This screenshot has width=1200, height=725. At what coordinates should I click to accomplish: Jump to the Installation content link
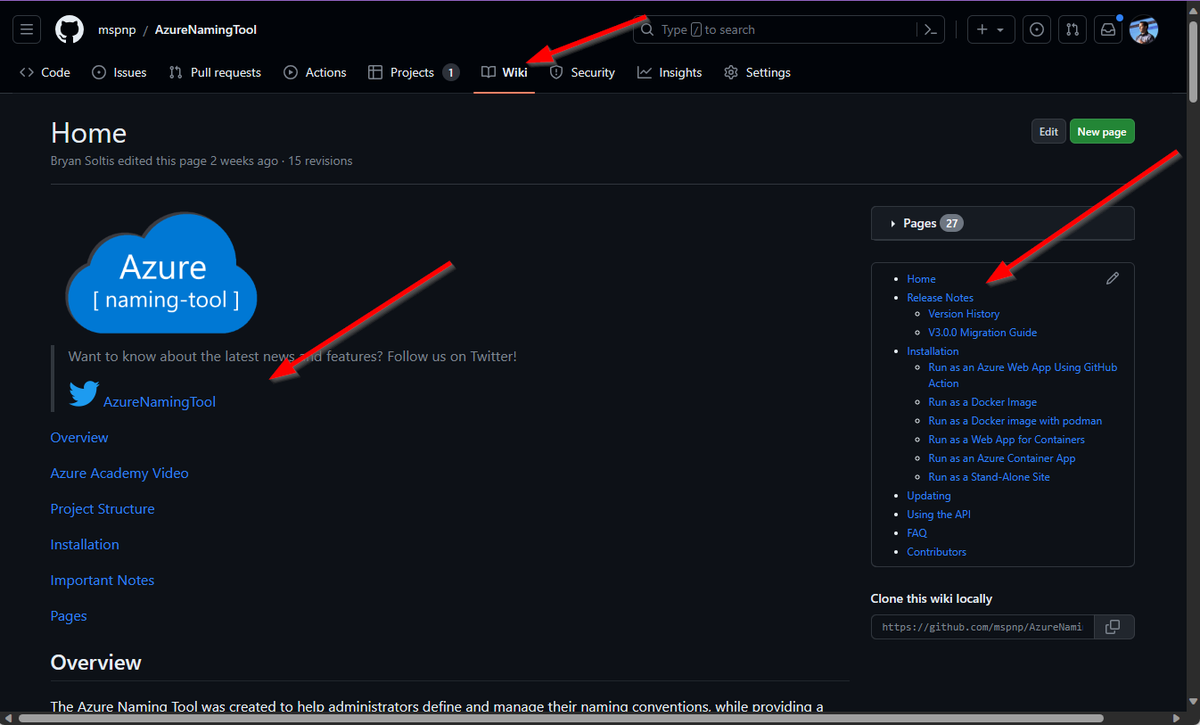(x=85, y=545)
